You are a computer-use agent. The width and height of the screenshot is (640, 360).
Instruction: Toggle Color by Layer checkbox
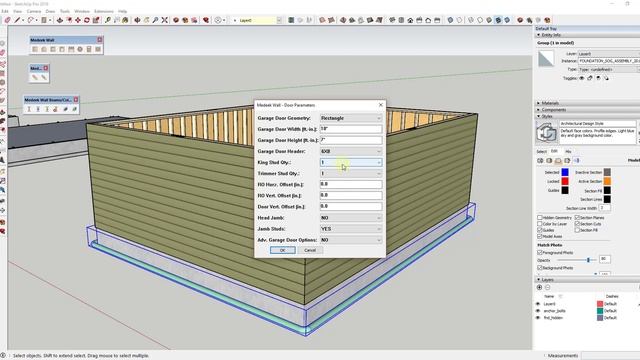pyautogui.click(x=540, y=224)
